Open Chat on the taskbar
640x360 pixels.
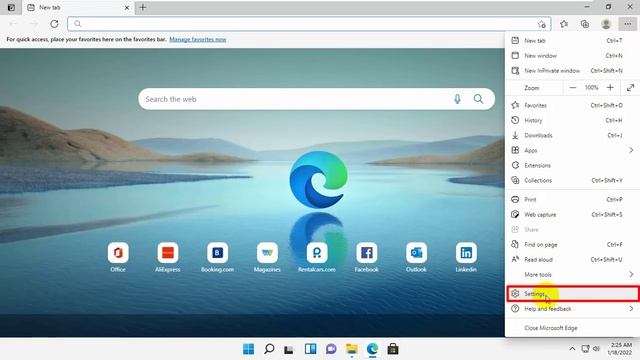(331, 349)
